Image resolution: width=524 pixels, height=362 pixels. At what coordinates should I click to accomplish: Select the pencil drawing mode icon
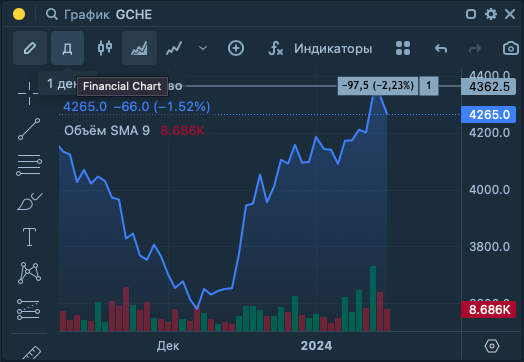30,48
